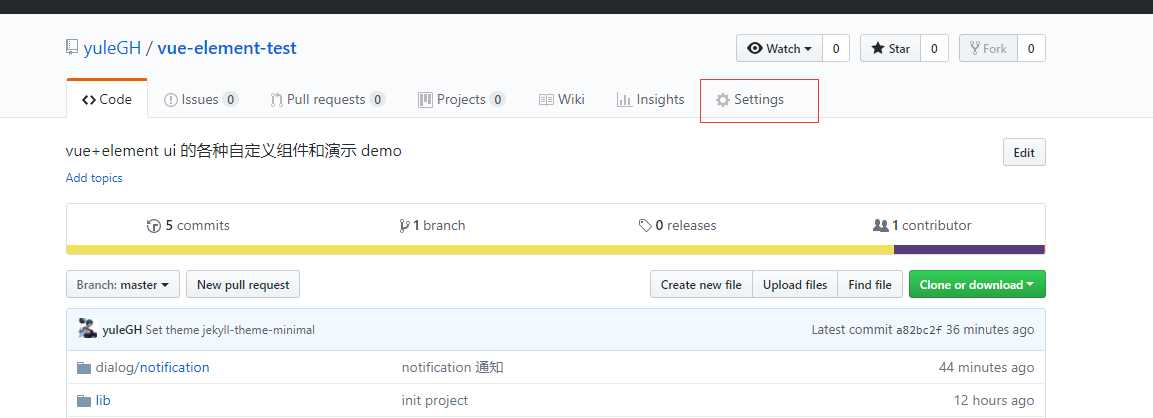Screen dimensions: 1153x418
Task: Open the Set theme jekyll-theme-minimal commit message
Action: coord(230,330)
